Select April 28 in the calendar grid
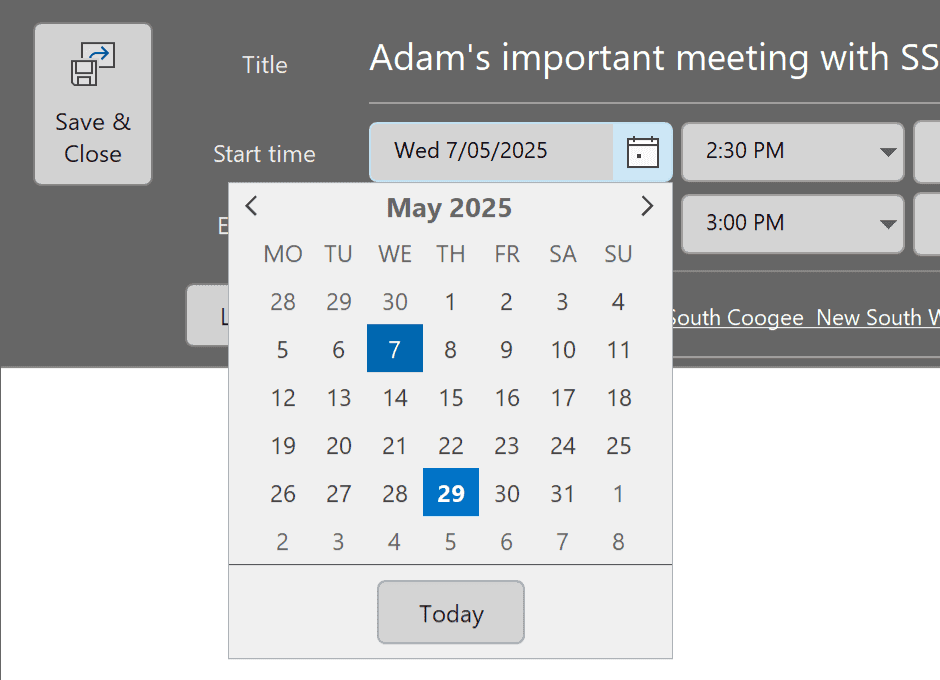This screenshot has height=680, width=940. click(283, 301)
